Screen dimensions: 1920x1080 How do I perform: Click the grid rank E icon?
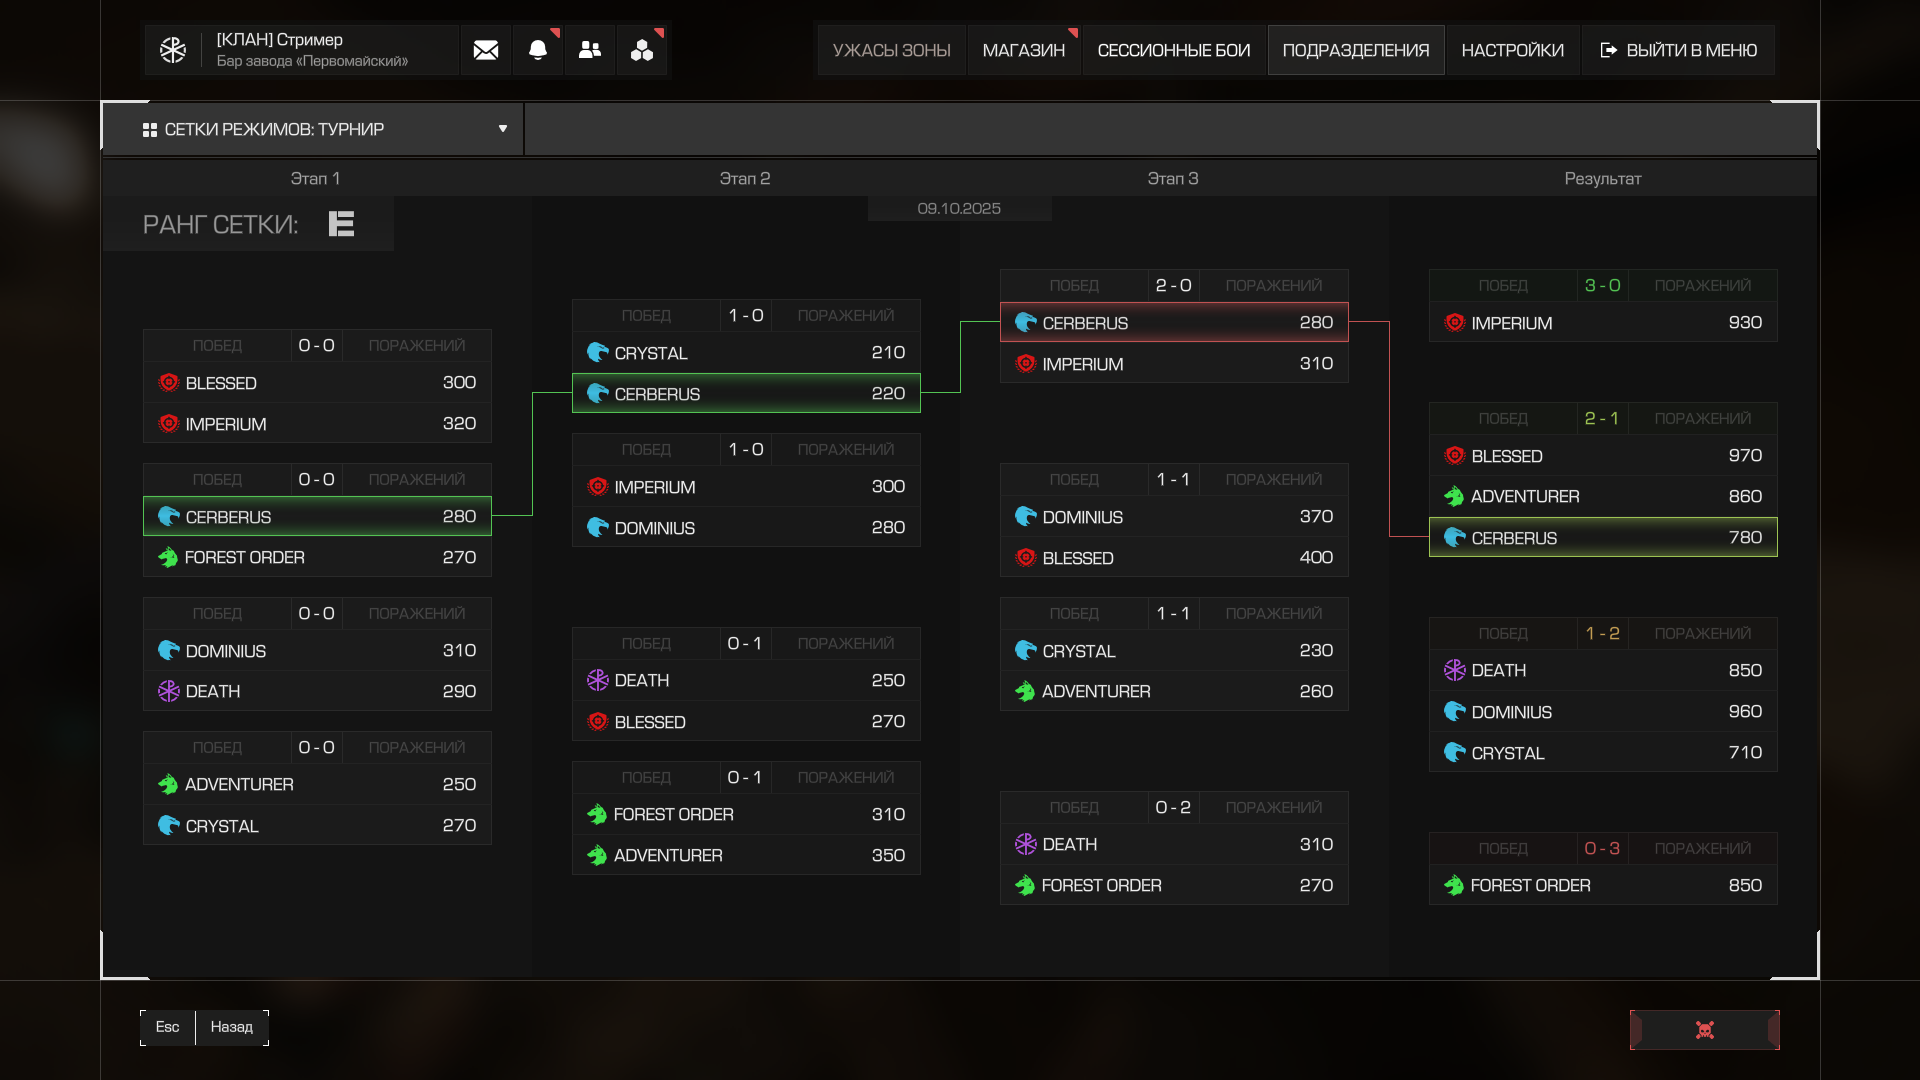click(341, 224)
